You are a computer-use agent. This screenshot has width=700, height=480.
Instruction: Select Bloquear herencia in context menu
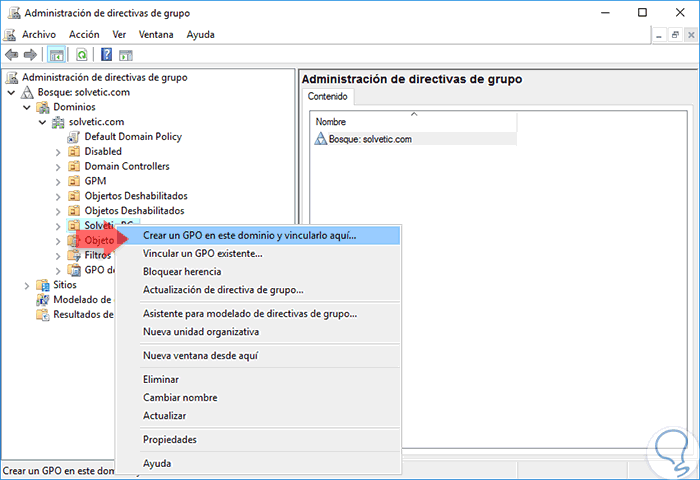click(x=258, y=271)
